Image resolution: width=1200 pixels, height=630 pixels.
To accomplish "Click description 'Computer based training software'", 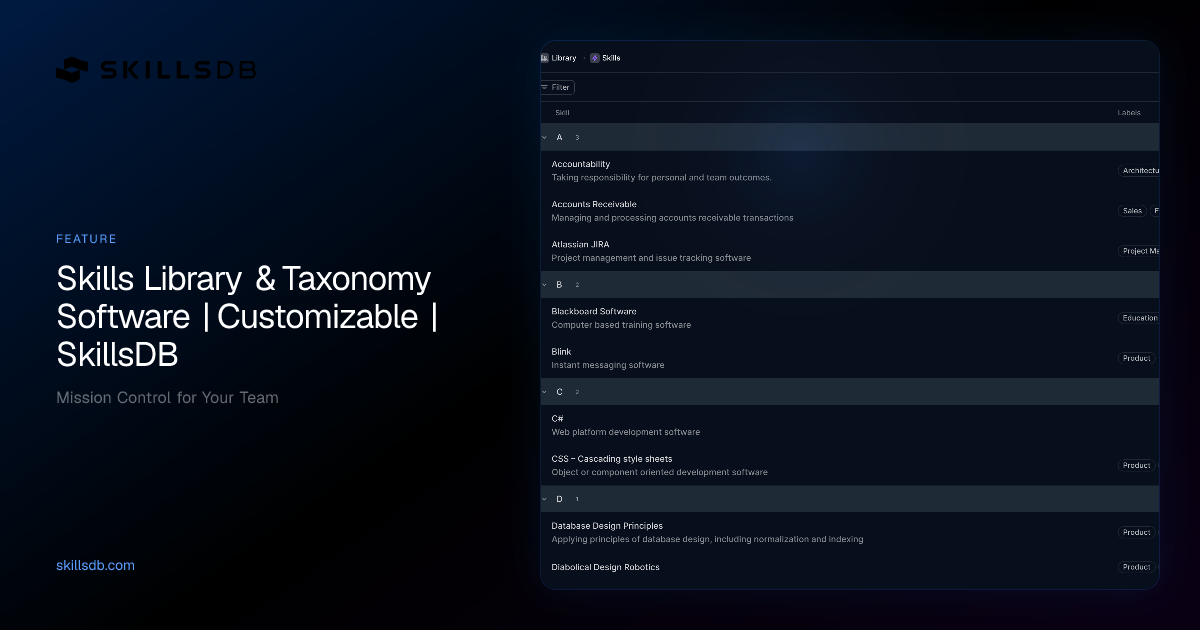I will 621,325.
